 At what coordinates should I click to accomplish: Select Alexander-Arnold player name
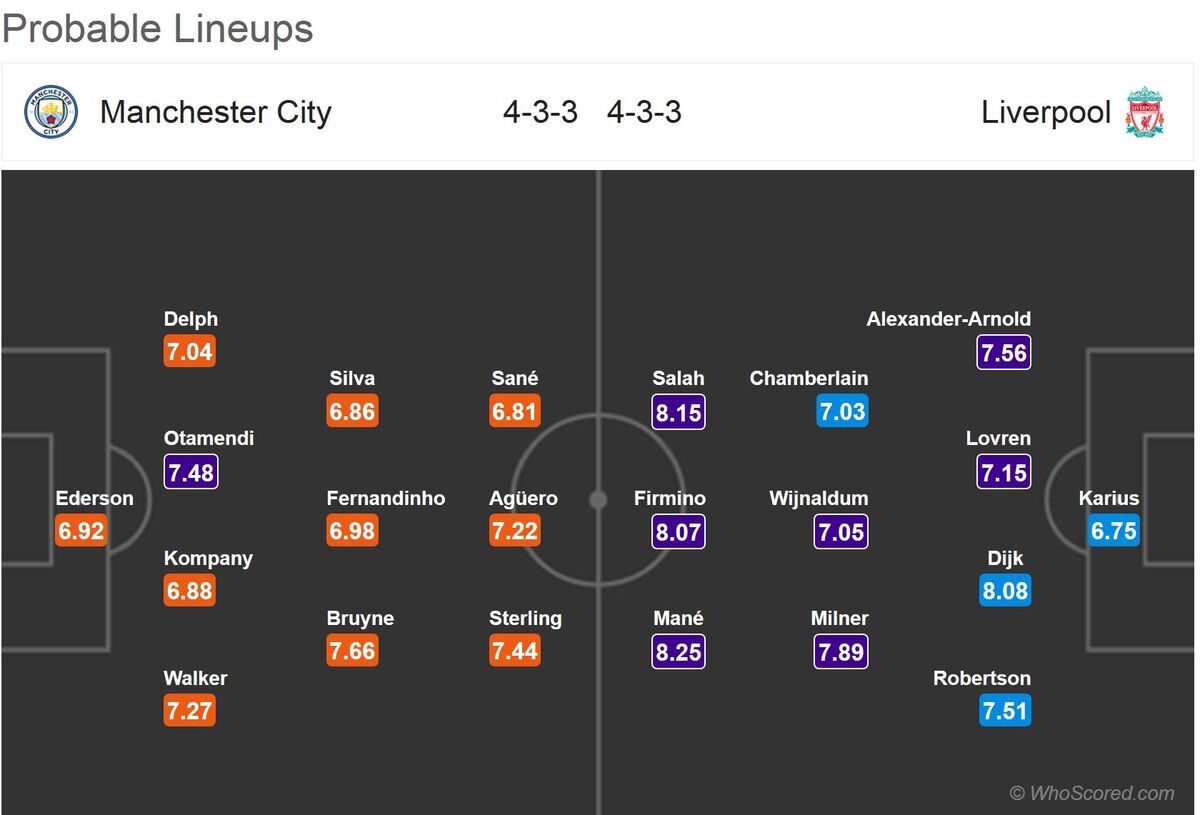pos(949,319)
